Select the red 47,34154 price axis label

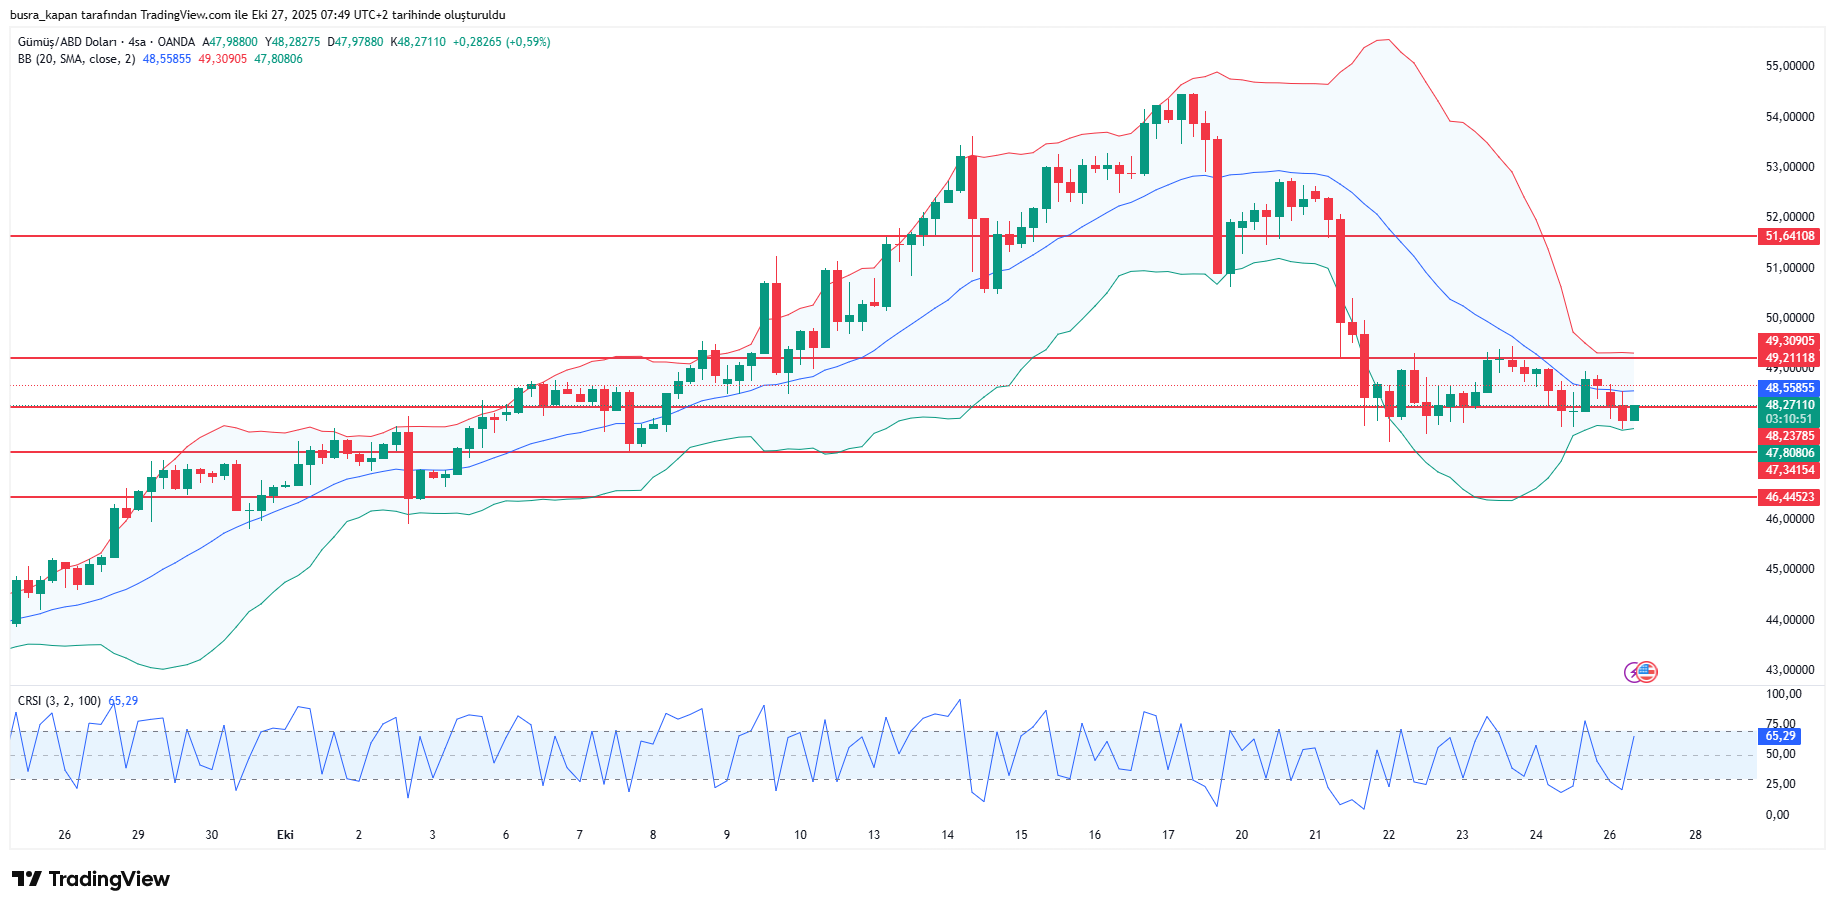(1789, 470)
